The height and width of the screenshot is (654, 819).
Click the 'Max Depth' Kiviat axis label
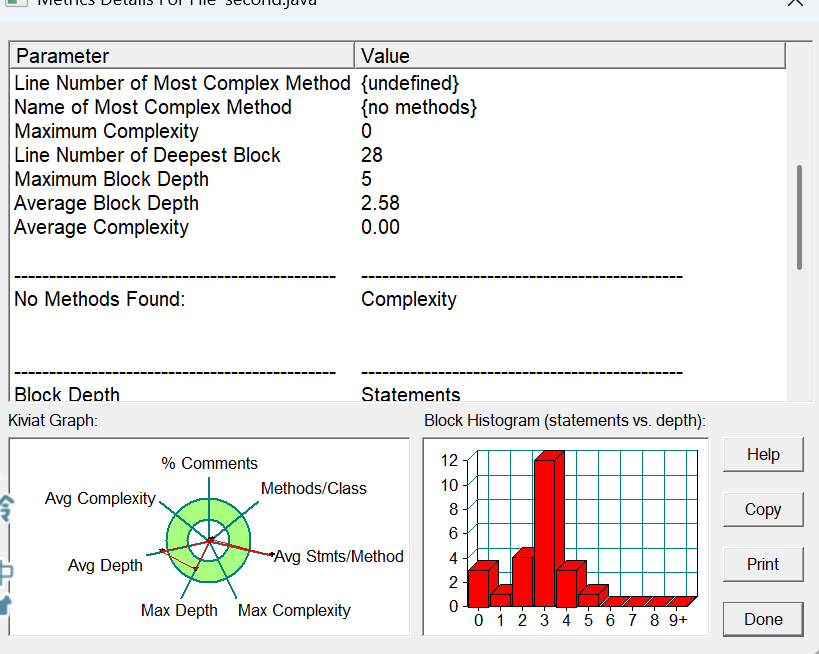click(179, 610)
